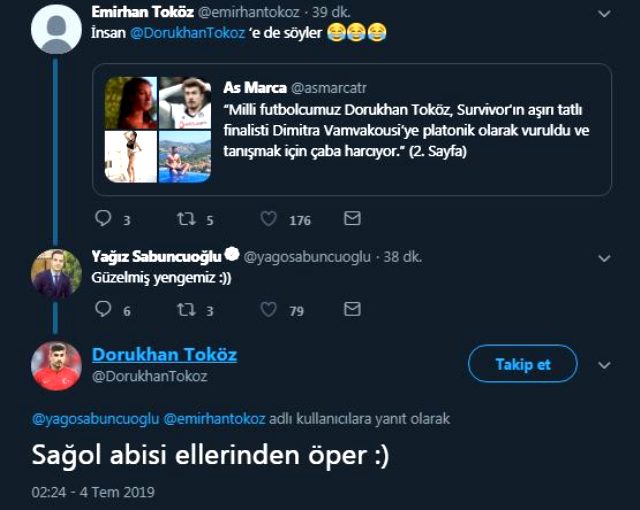The height and width of the screenshot is (510, 640).
Task: Reply to Yağız Sabuncuoğlu's tweet
Action: coord(103,310)
